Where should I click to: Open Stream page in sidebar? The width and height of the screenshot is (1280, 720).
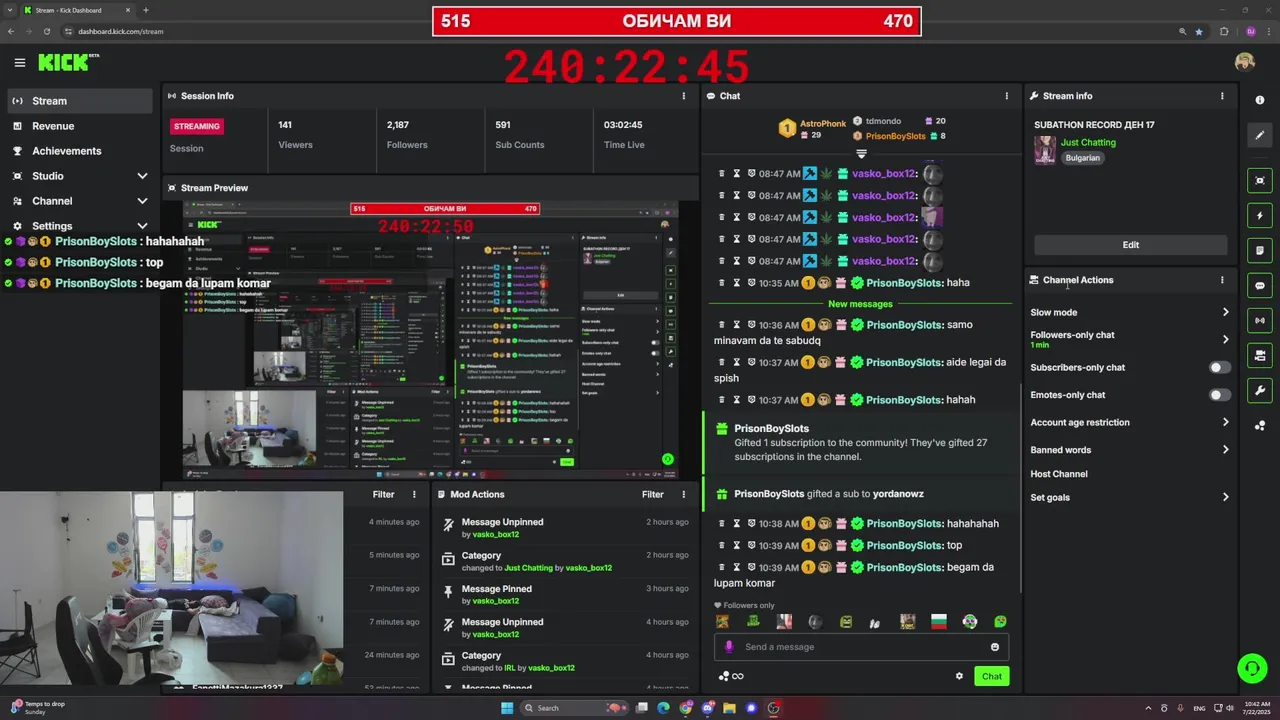click(80, 100)
